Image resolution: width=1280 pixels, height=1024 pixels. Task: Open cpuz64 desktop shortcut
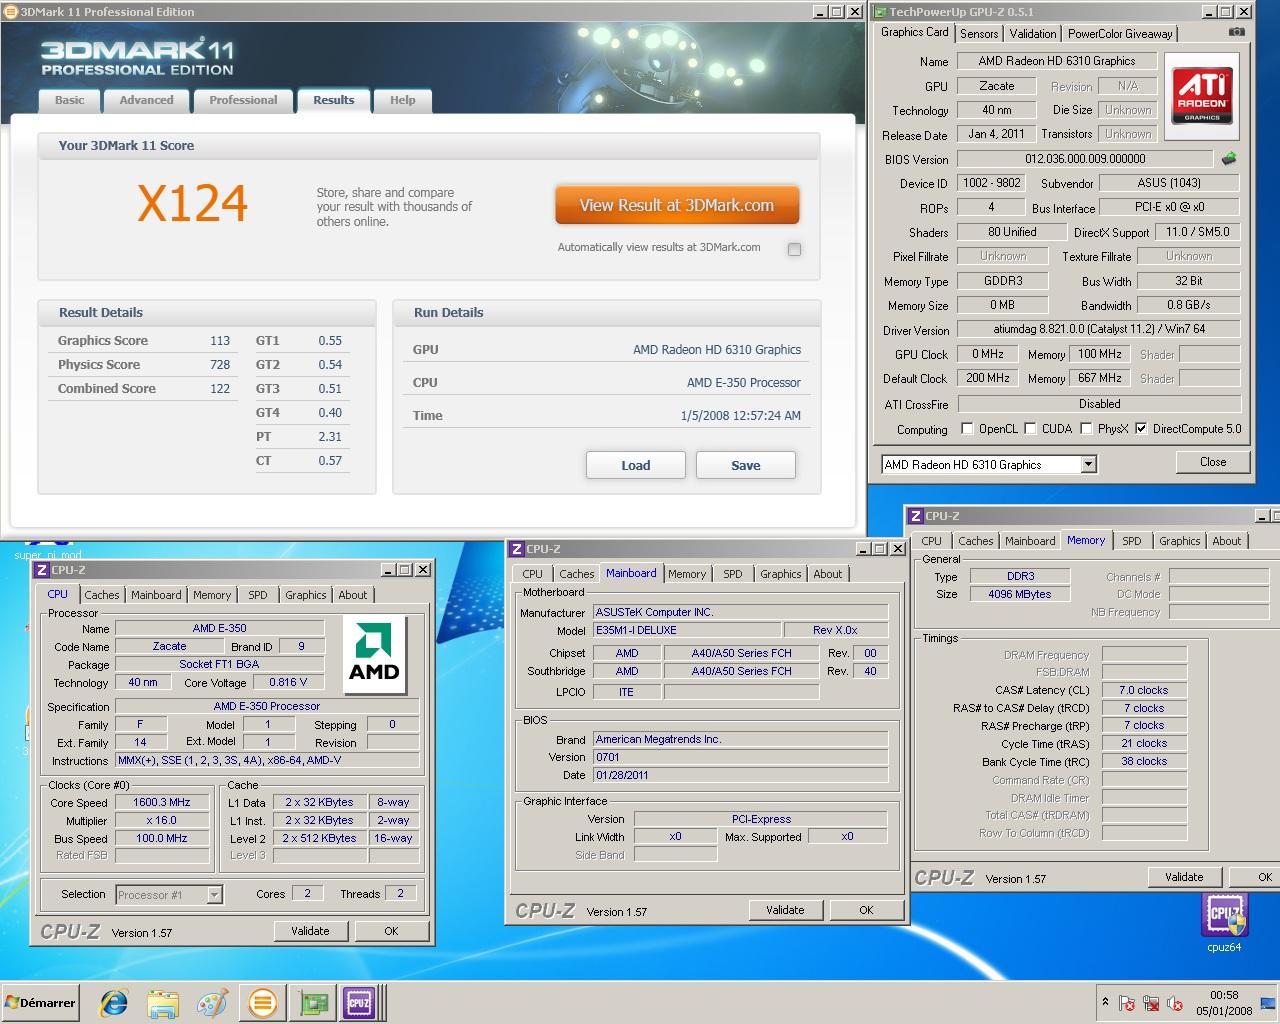(x=1224, y=923)
